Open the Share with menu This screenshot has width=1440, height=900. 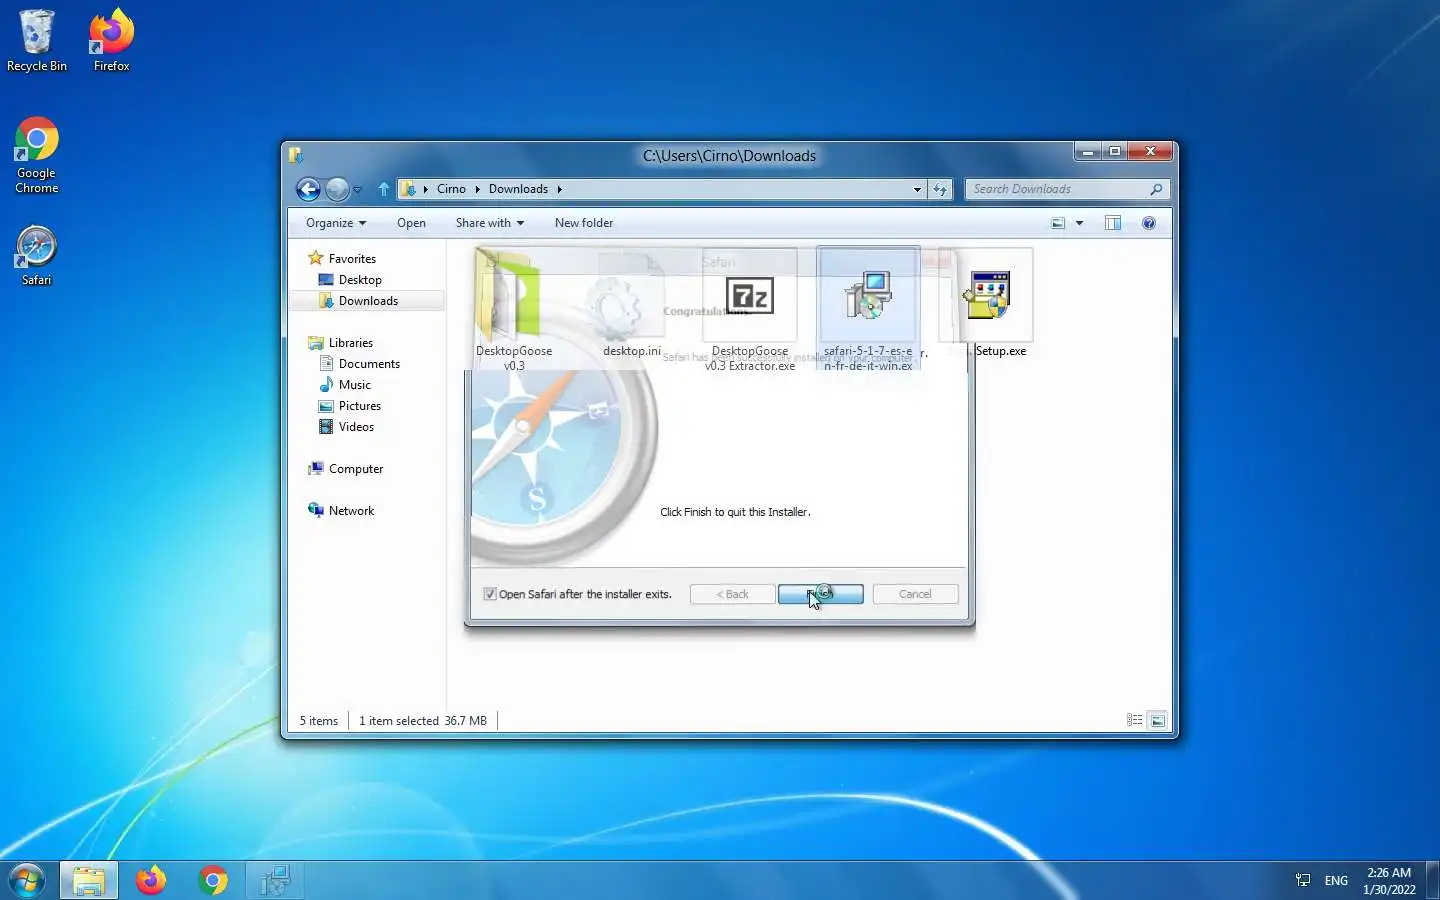(490, 223)
